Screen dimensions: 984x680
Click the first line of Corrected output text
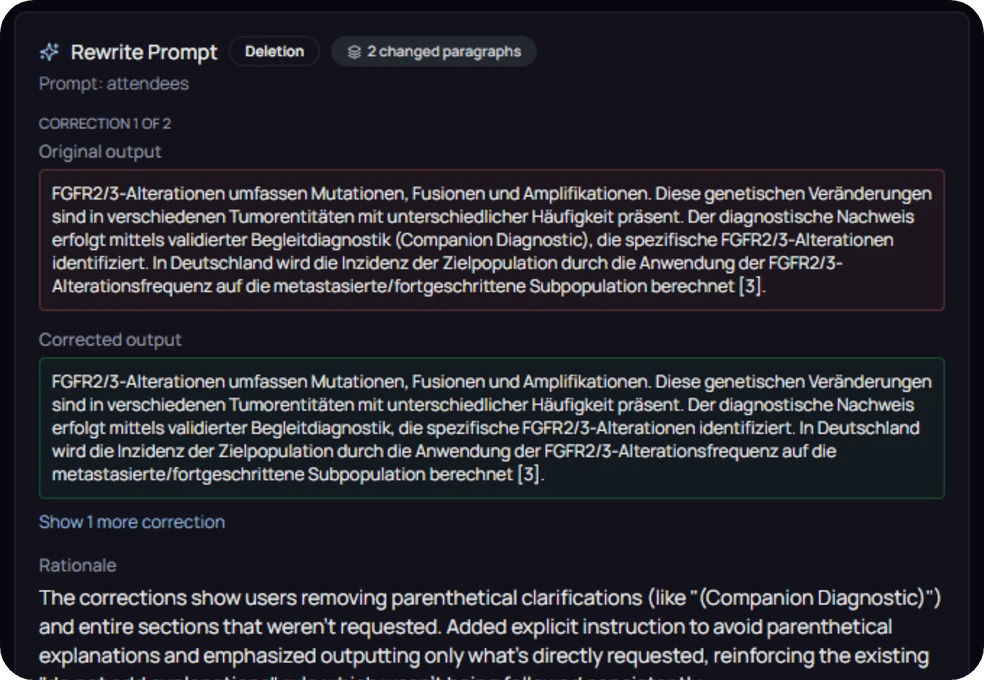[491, 381]
